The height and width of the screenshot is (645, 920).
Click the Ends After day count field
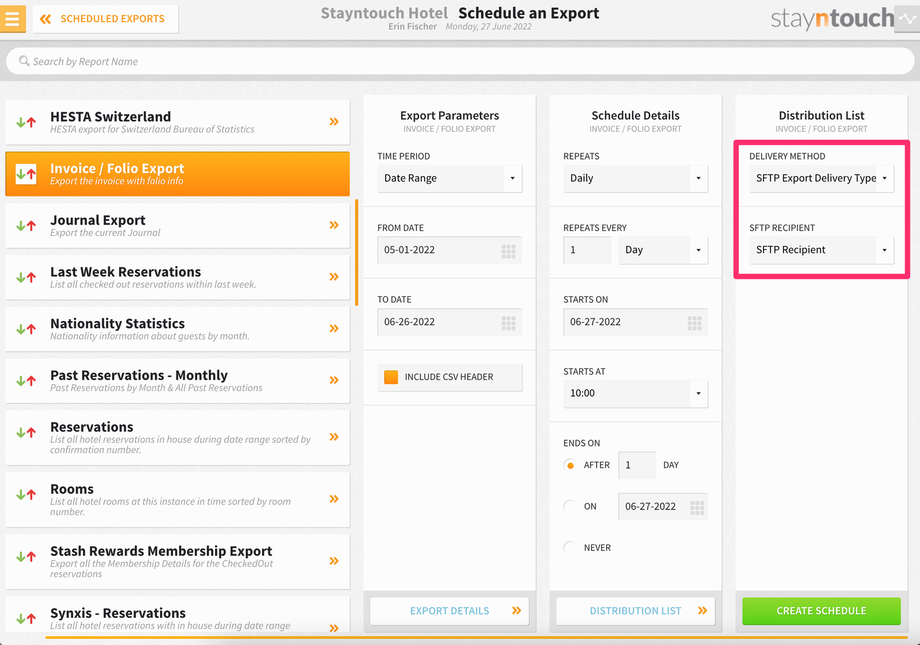tap(637, 465)
